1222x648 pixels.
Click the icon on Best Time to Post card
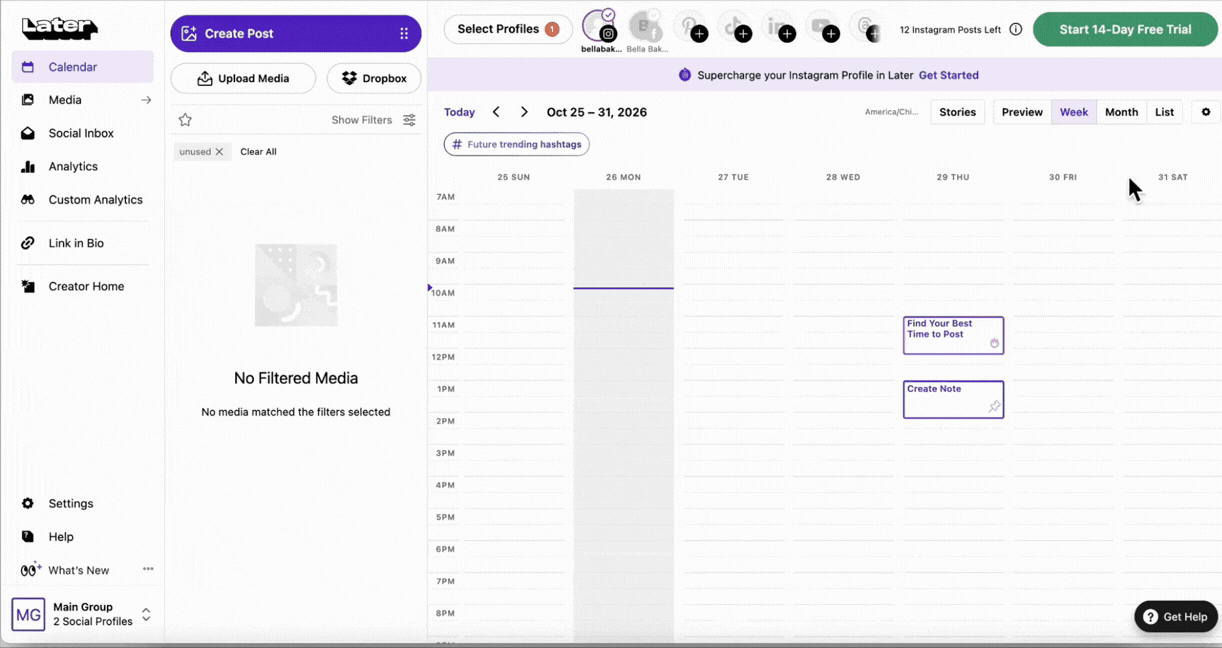[994, 343]
